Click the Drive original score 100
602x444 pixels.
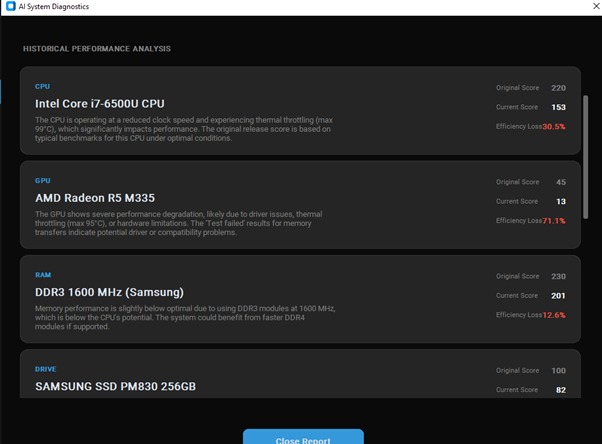(x=559, y=371)
